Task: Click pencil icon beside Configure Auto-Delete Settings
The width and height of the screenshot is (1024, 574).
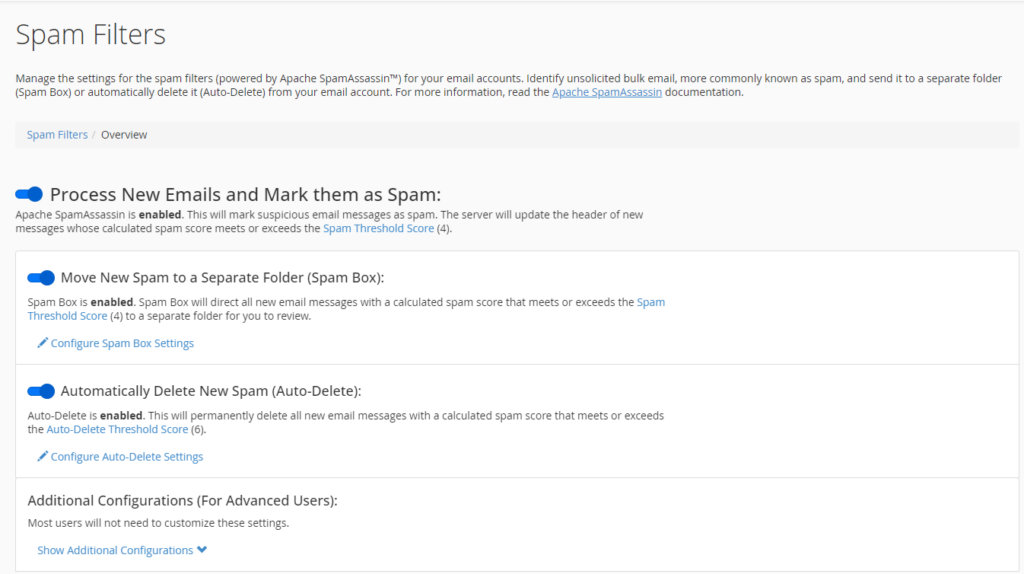Action: click(43, 456)
